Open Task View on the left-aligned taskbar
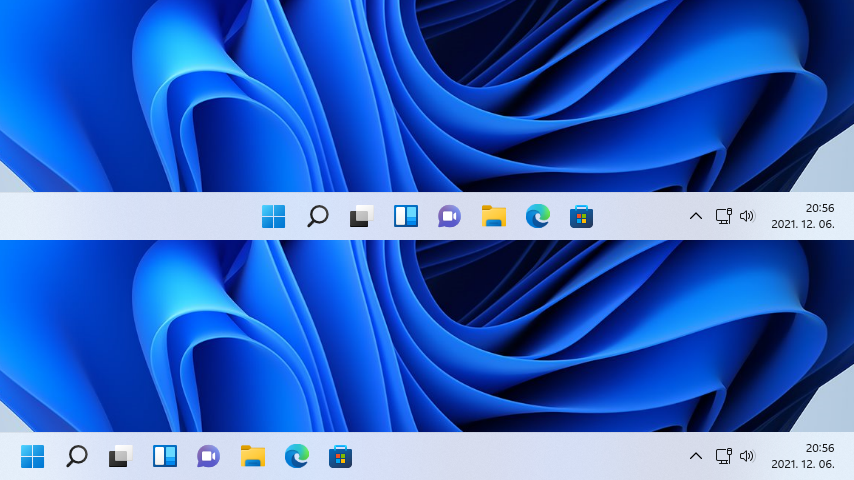The height and width of the screenshot is (480, 854). (120, 456)
